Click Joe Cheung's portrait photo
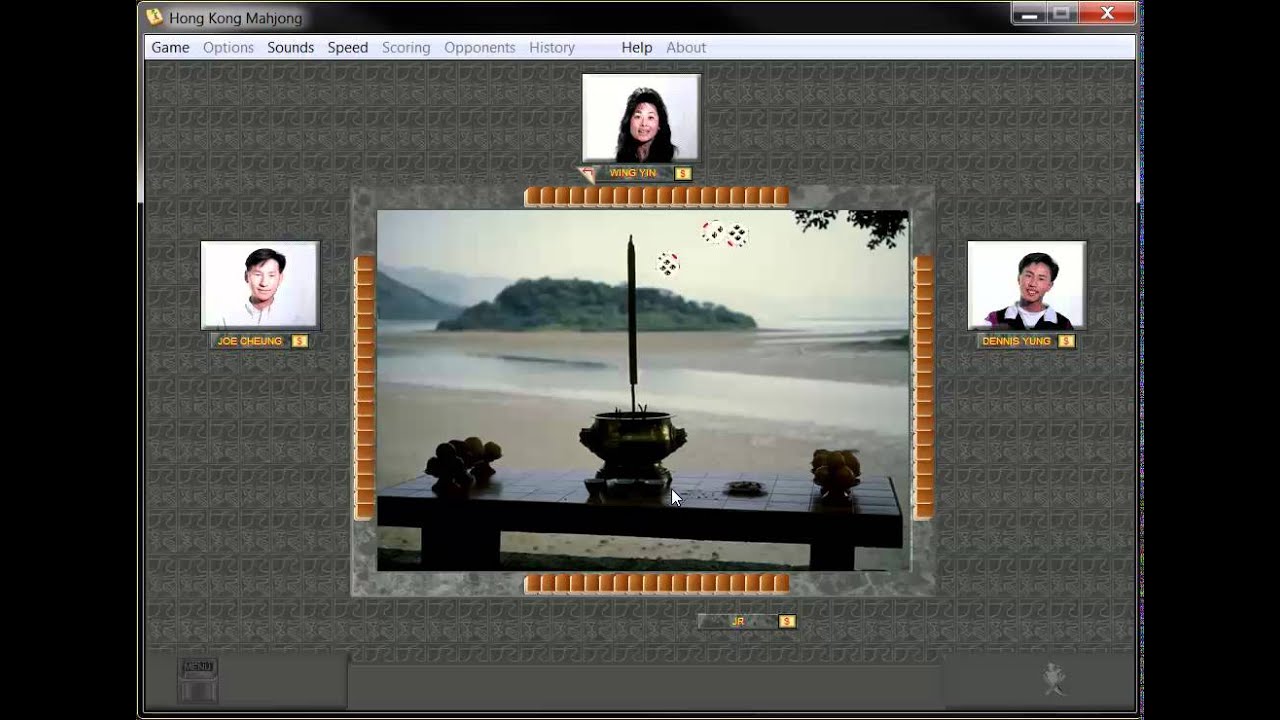1280x720 pixels. [x=260, y=285]
